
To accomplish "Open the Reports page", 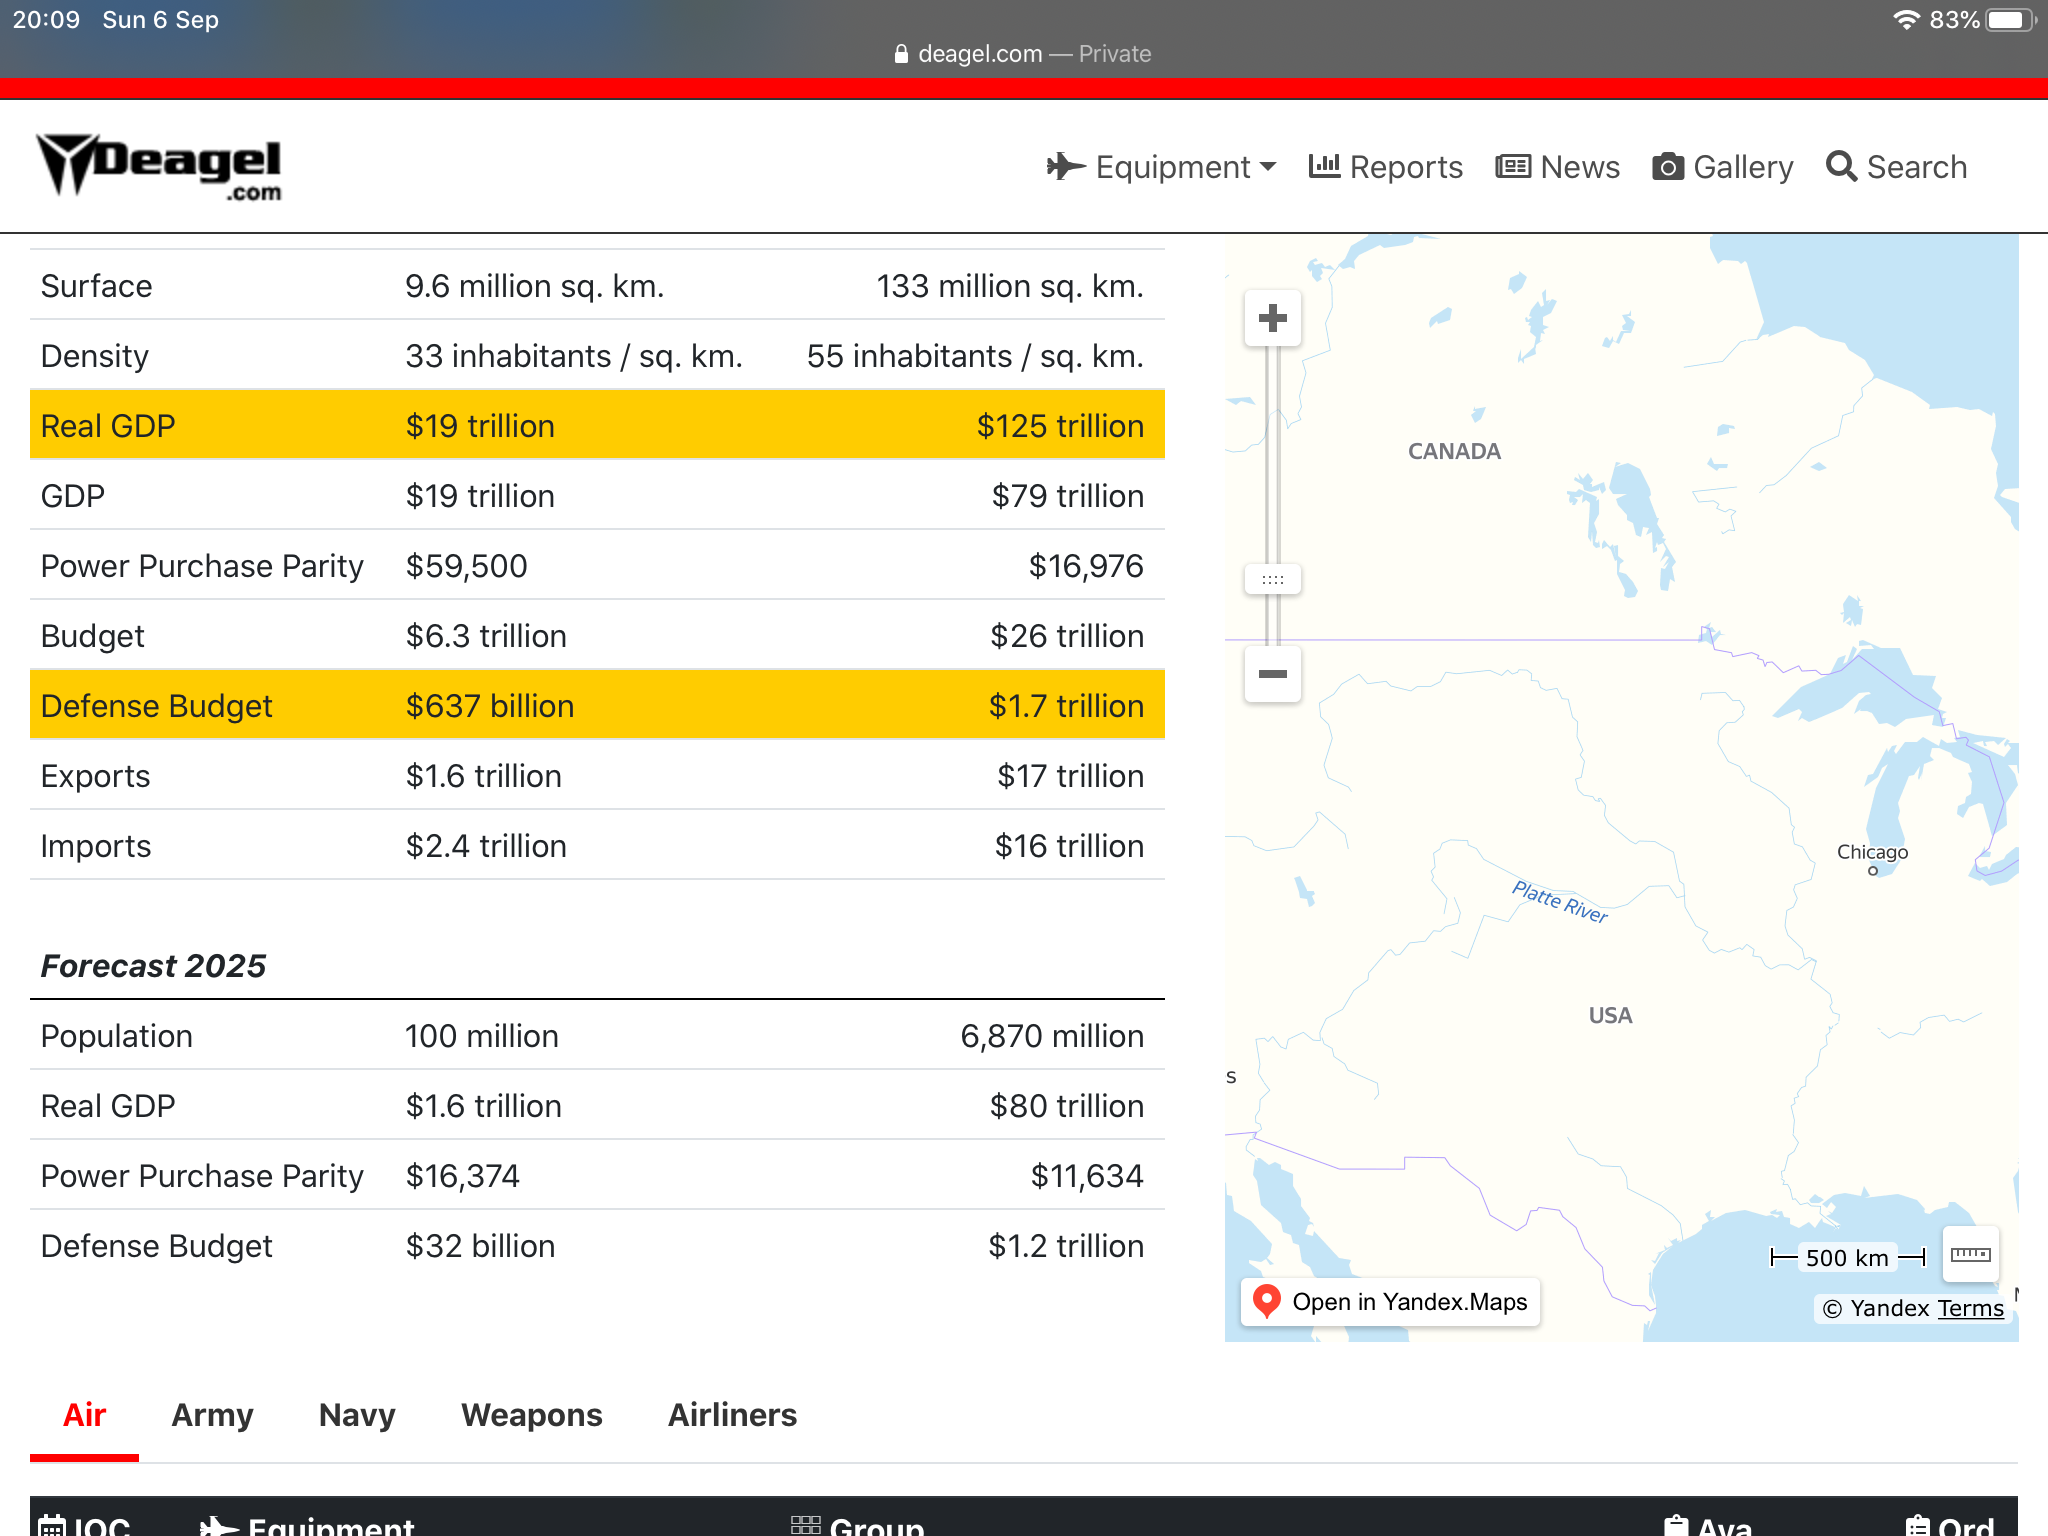I will [1386, 167].
